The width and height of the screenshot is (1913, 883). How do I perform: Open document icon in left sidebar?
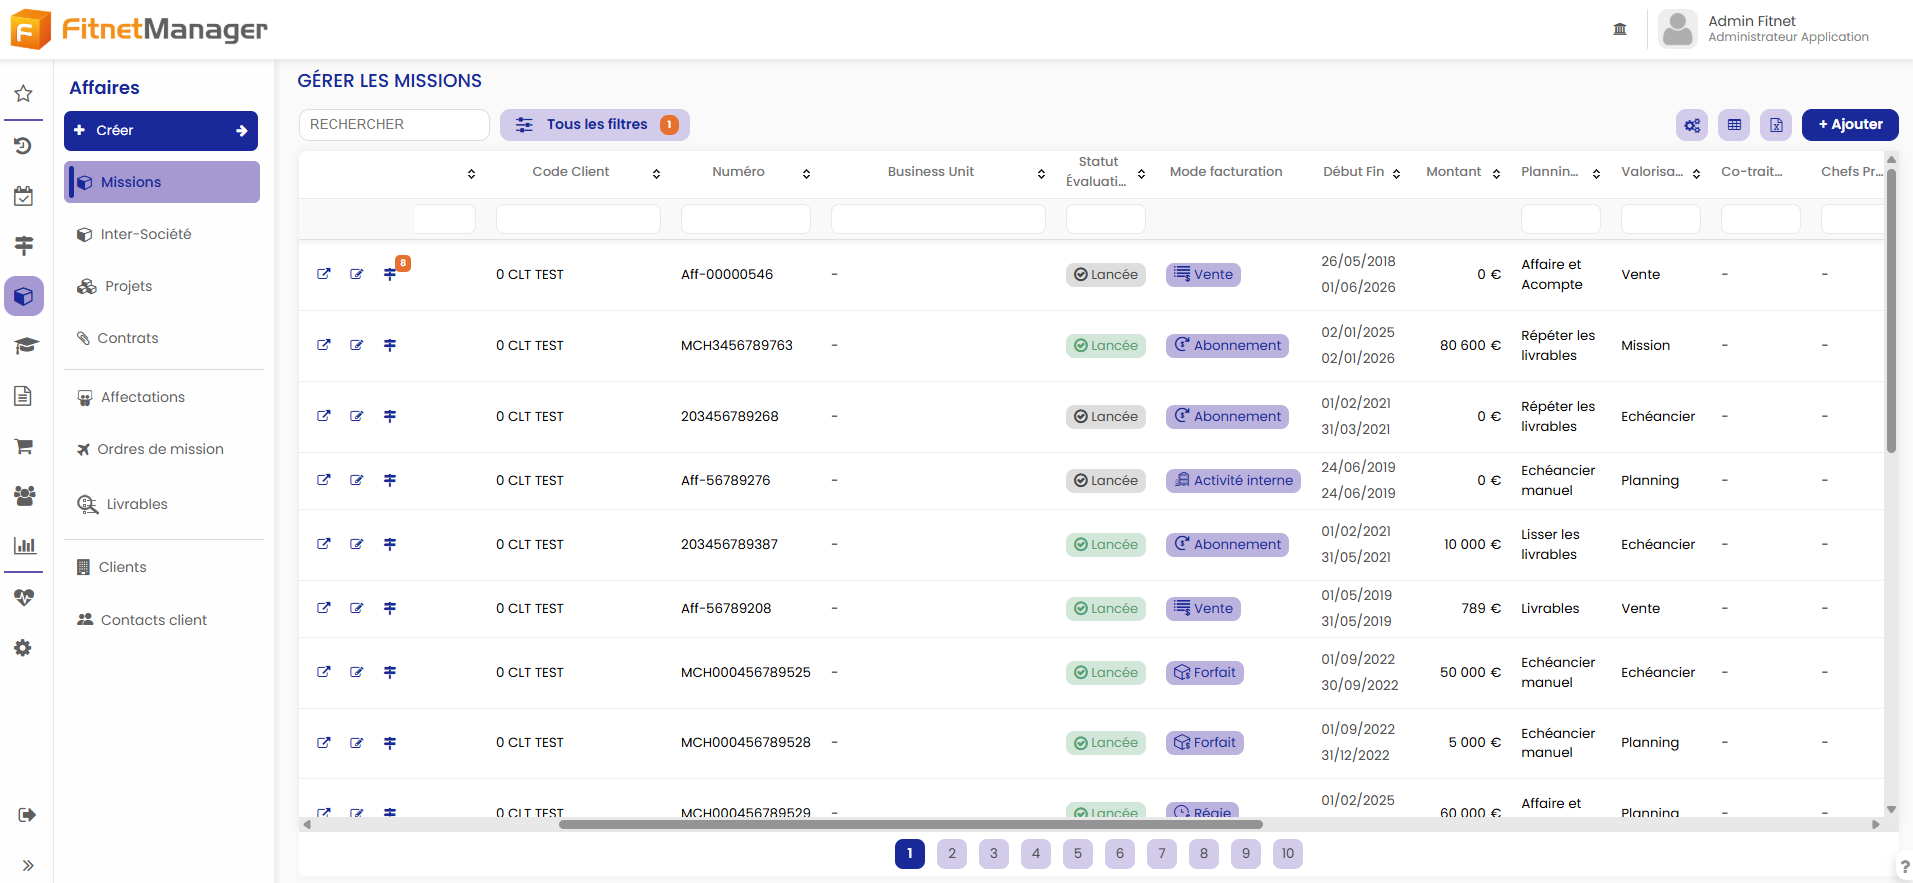tap(24, 396)
